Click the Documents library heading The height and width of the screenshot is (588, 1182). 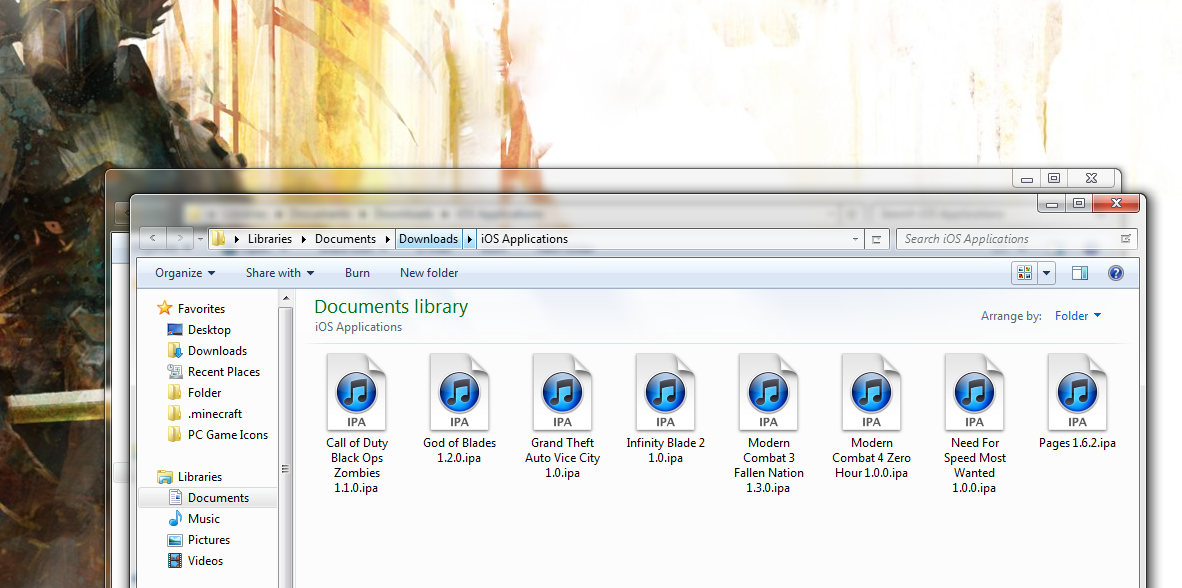tap(391, 307)
